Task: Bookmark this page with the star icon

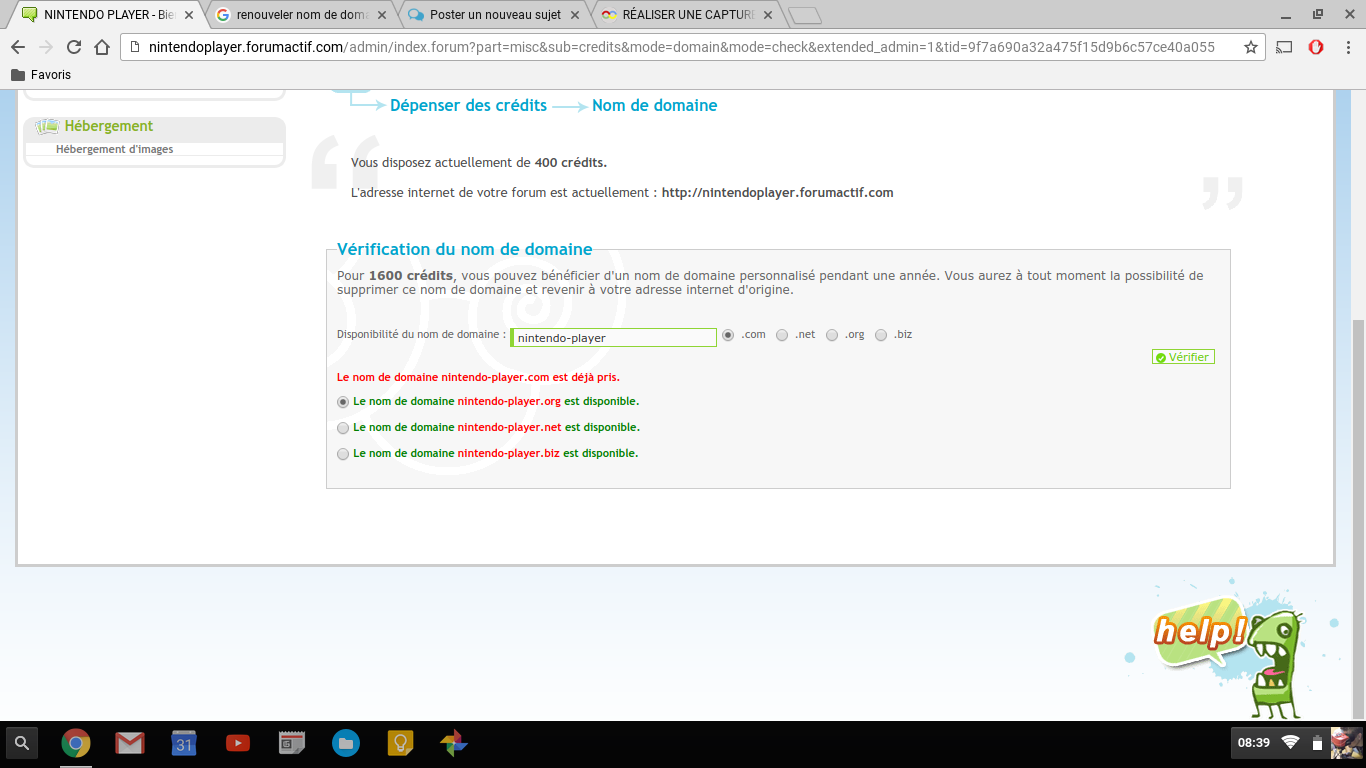Action: click(1250, 47)
